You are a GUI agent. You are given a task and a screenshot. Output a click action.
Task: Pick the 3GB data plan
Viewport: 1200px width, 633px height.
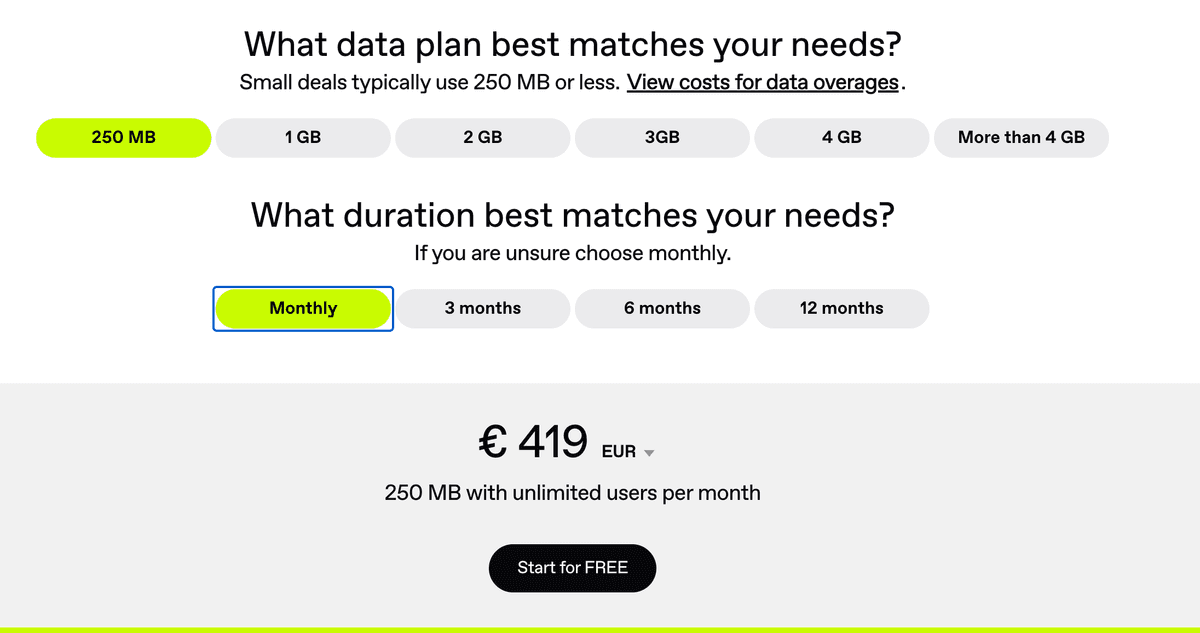(662, 137)
